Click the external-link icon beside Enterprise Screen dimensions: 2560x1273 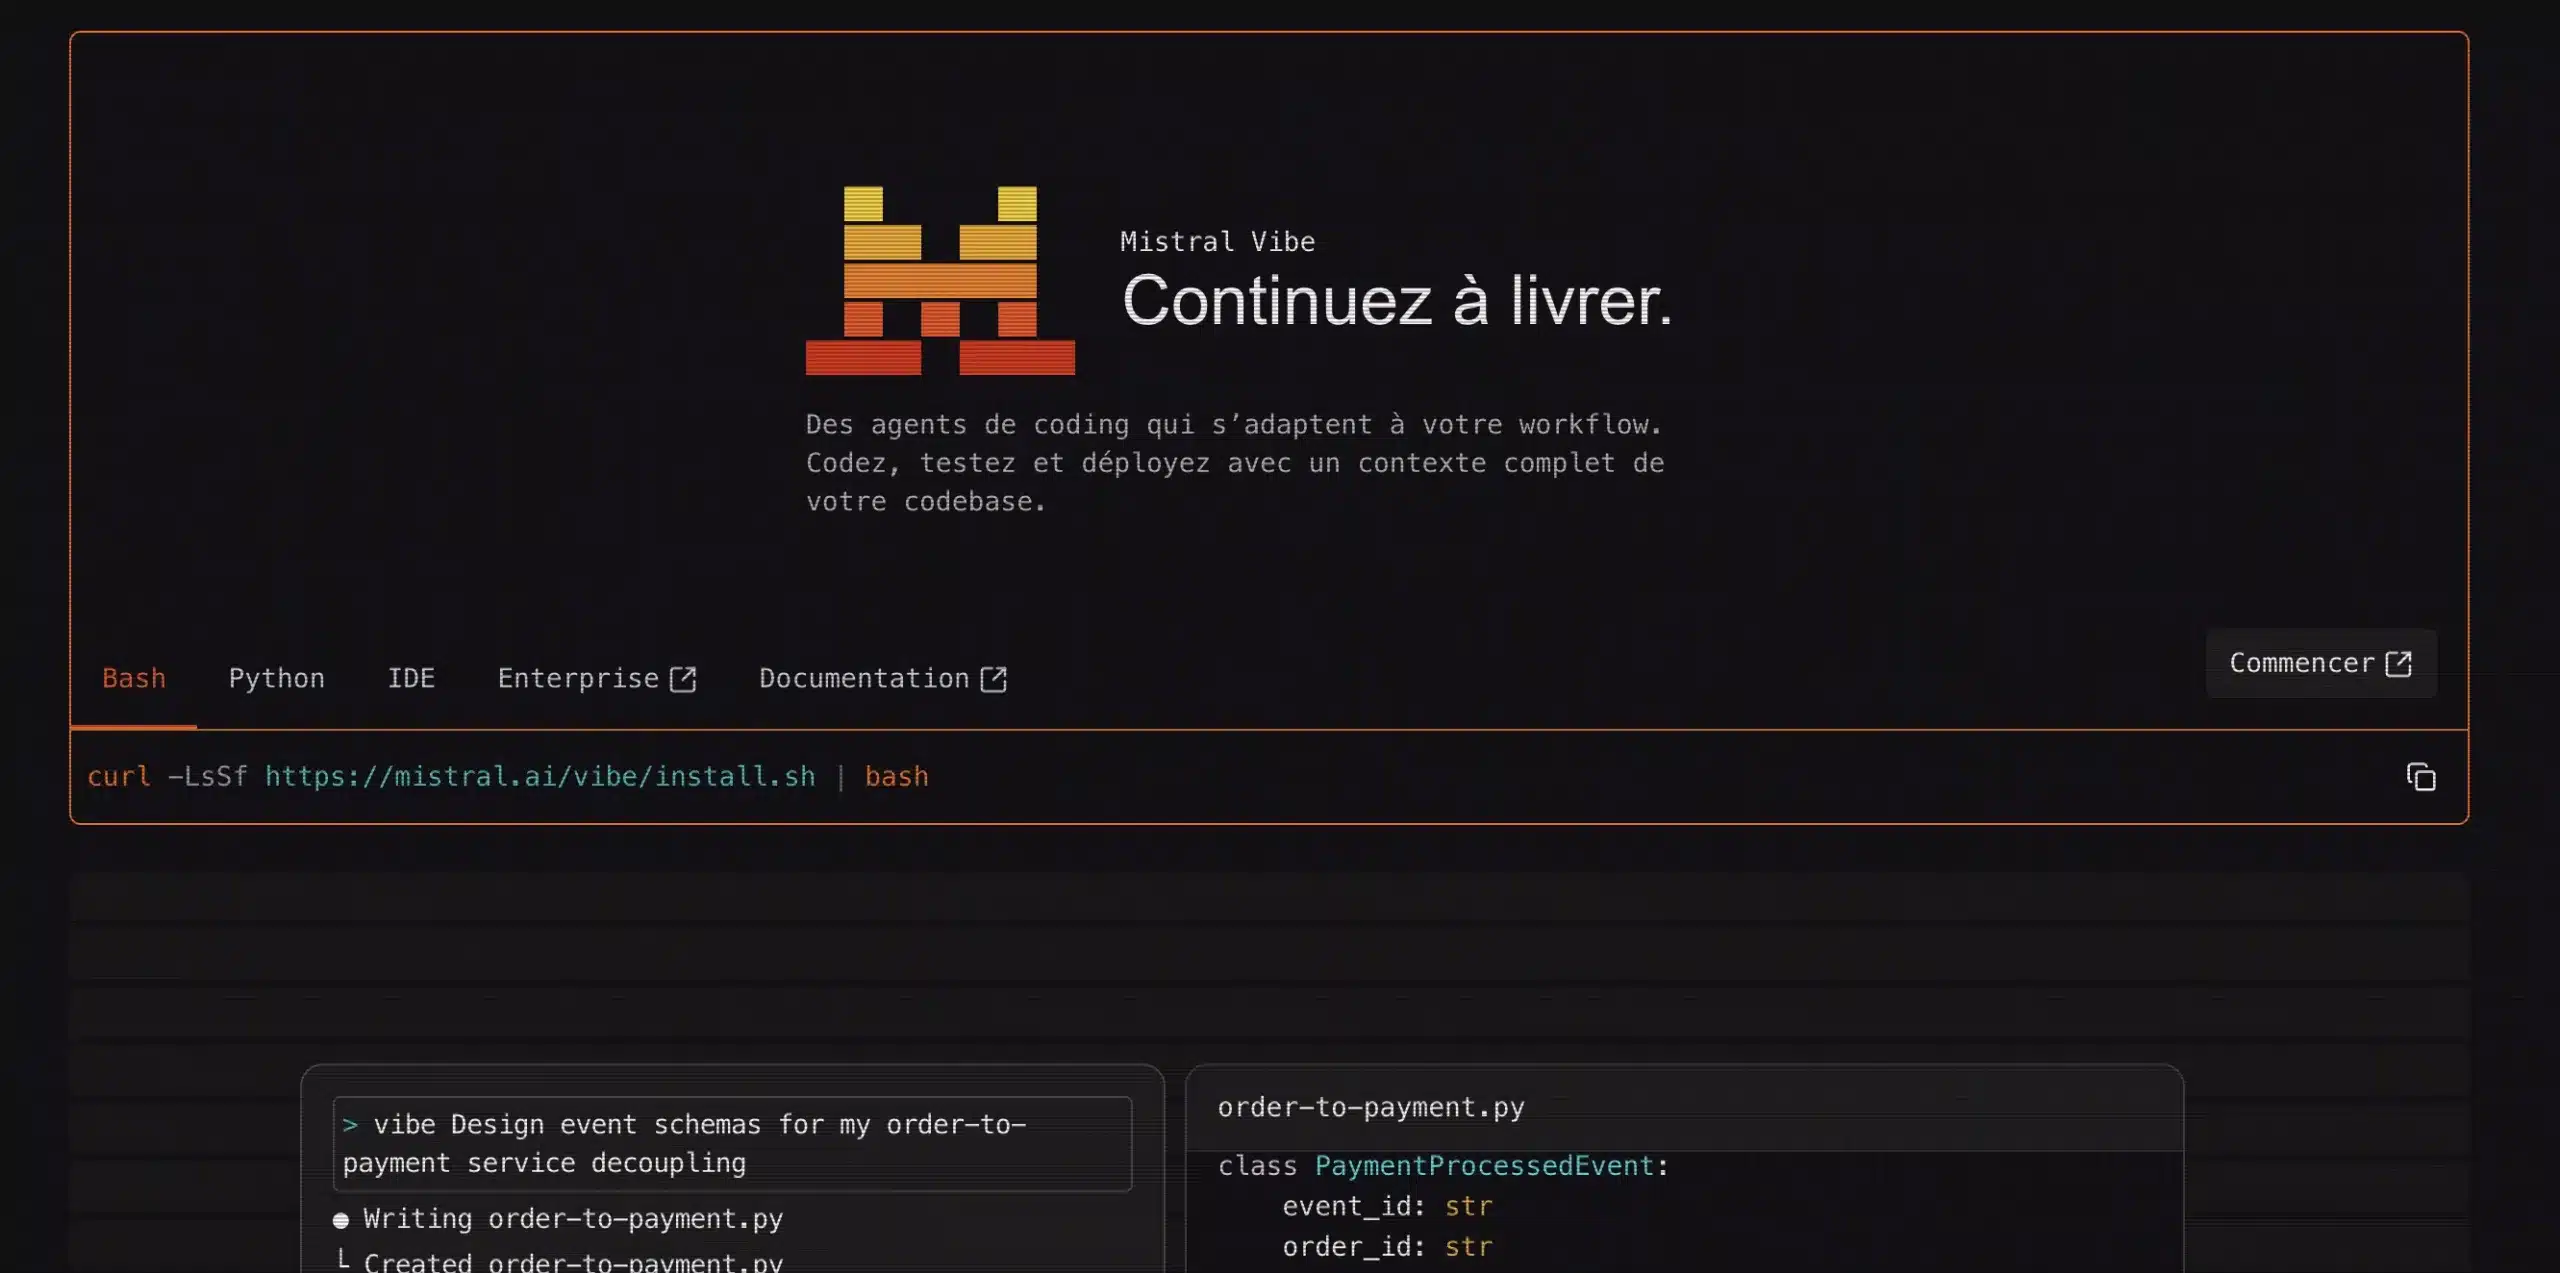[x=683, y=678]
